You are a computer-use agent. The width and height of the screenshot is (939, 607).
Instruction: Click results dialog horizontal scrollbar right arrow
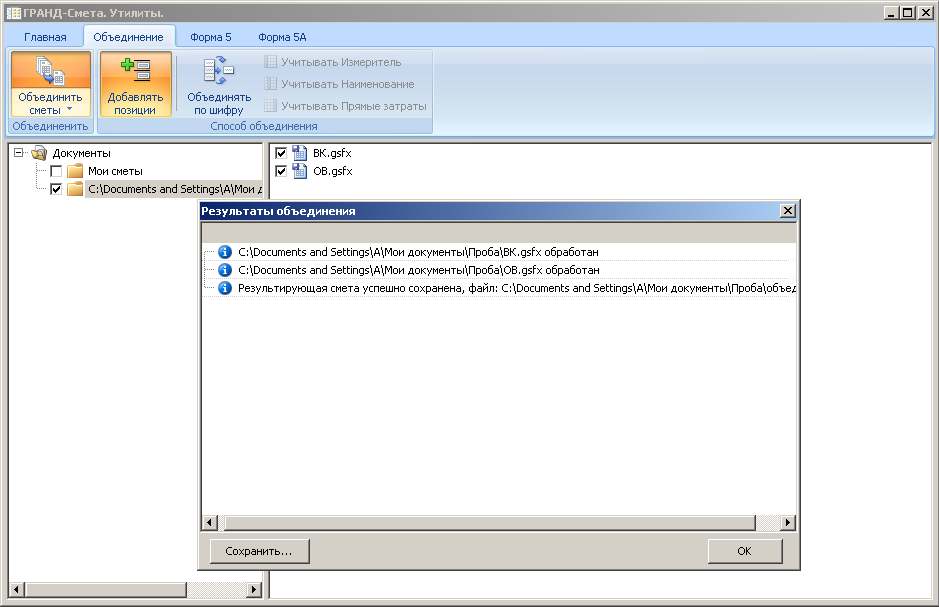click(x=788, y=523)
